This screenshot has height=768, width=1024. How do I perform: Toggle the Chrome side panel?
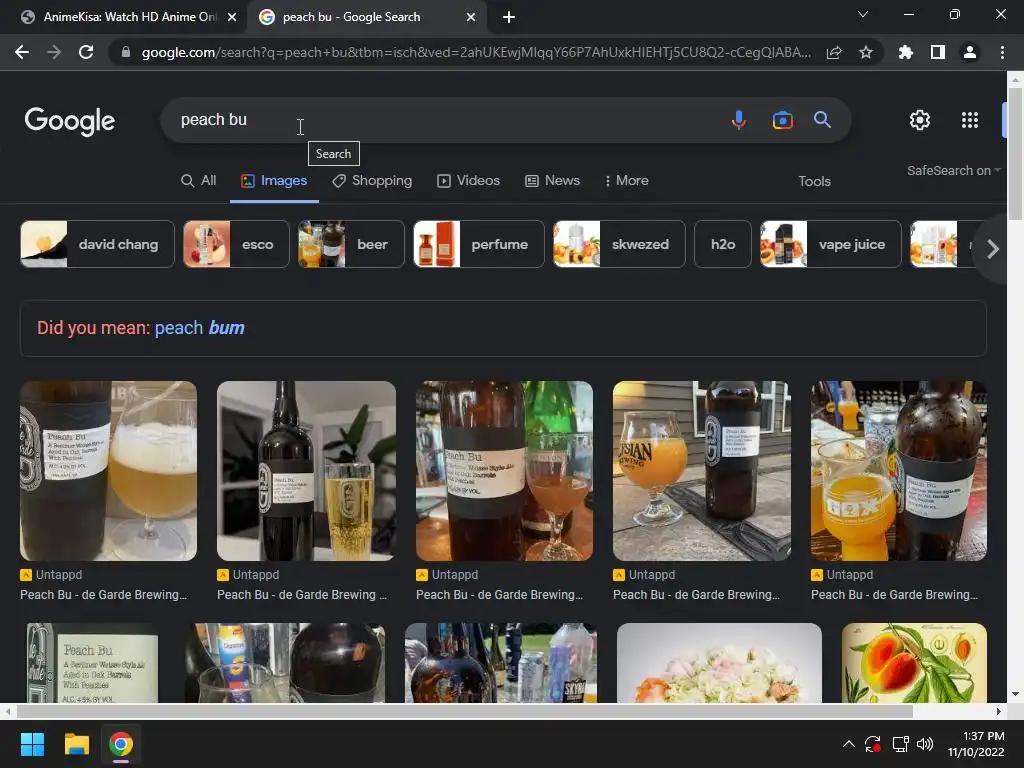pyautogui.click(x=938, y=52)
